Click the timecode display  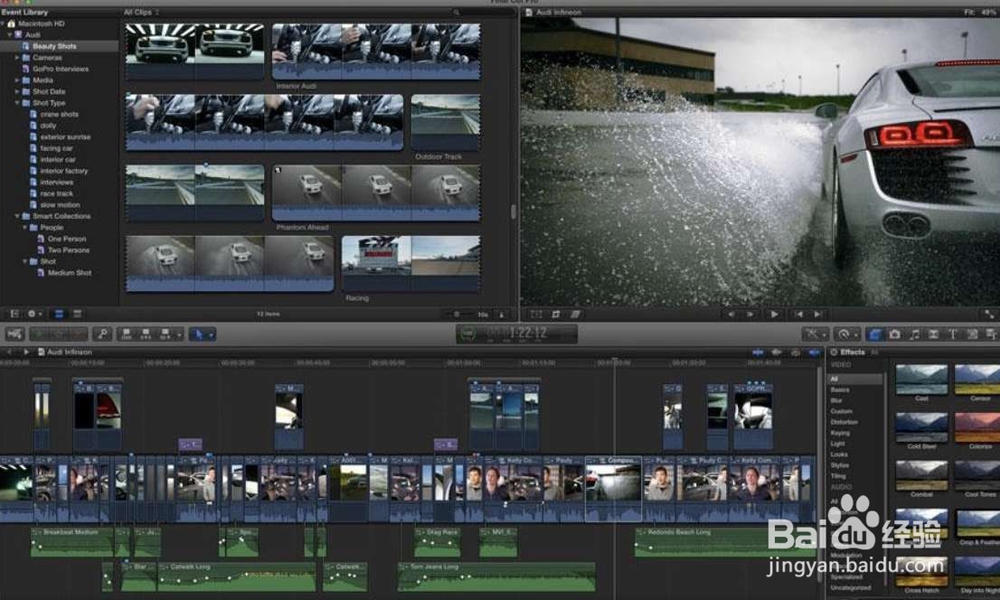[x=517, y=333]
